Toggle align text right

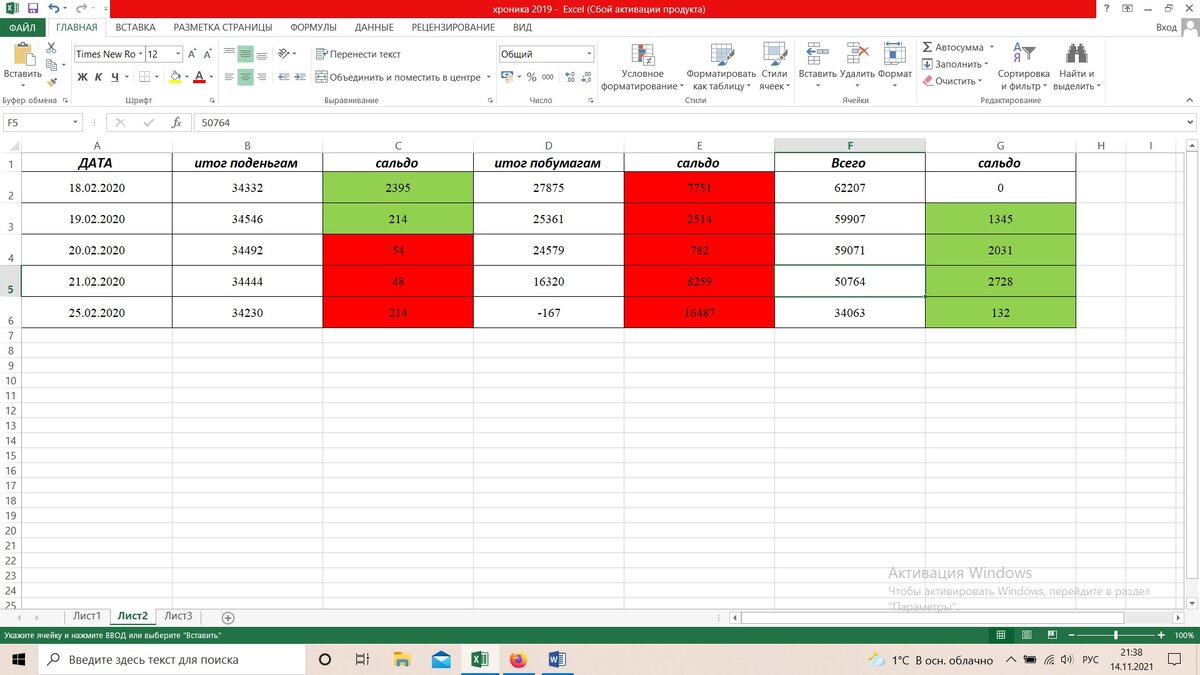[x=261, y=77]
